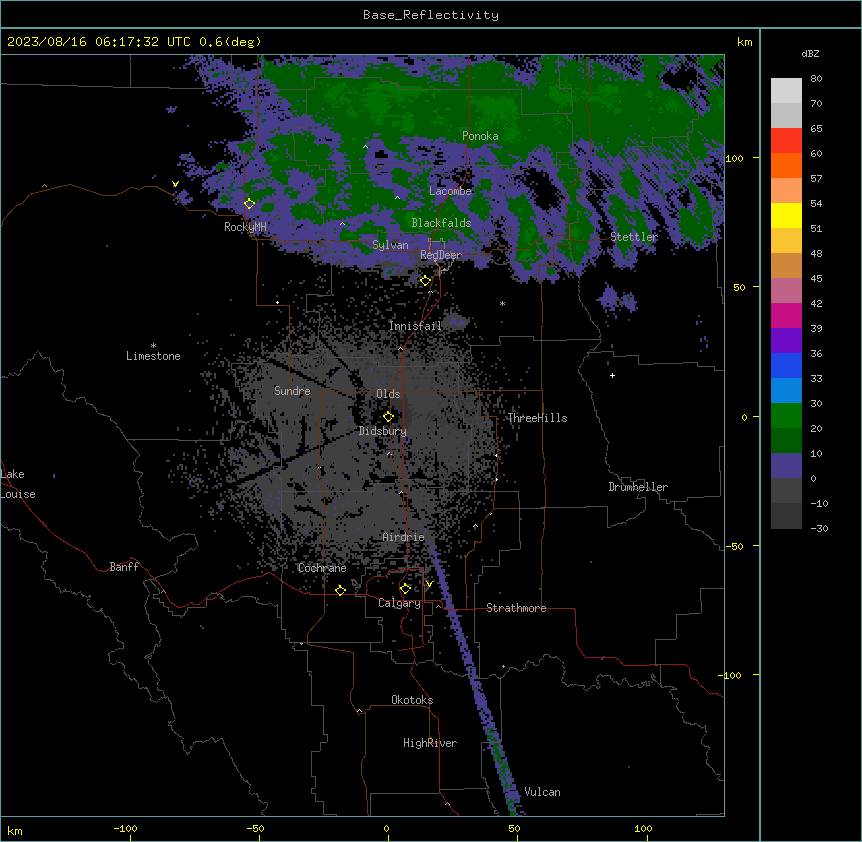This screenshot has width=862, height=842.
Task: Click the Sylvan label on map
Action: coord(390,245)
